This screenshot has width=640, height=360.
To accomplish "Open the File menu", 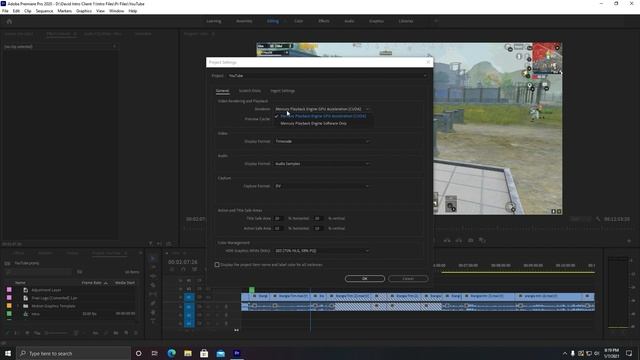I will [x=5, y=11].
